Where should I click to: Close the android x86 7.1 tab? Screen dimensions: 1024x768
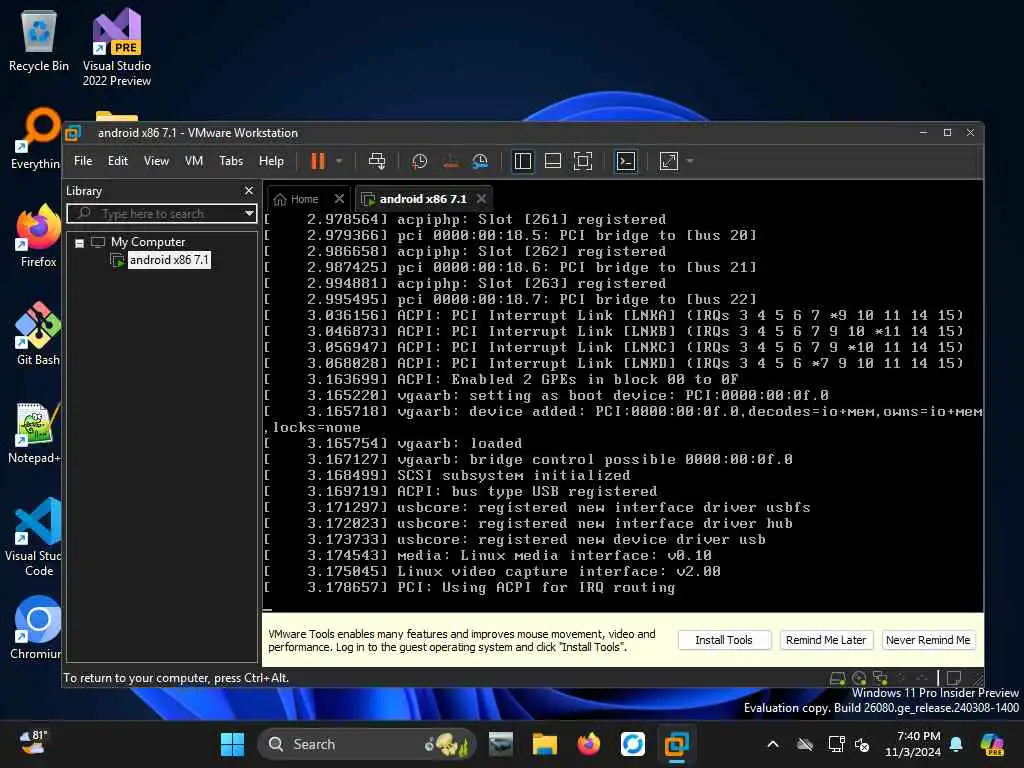click(x=481, y=199)
